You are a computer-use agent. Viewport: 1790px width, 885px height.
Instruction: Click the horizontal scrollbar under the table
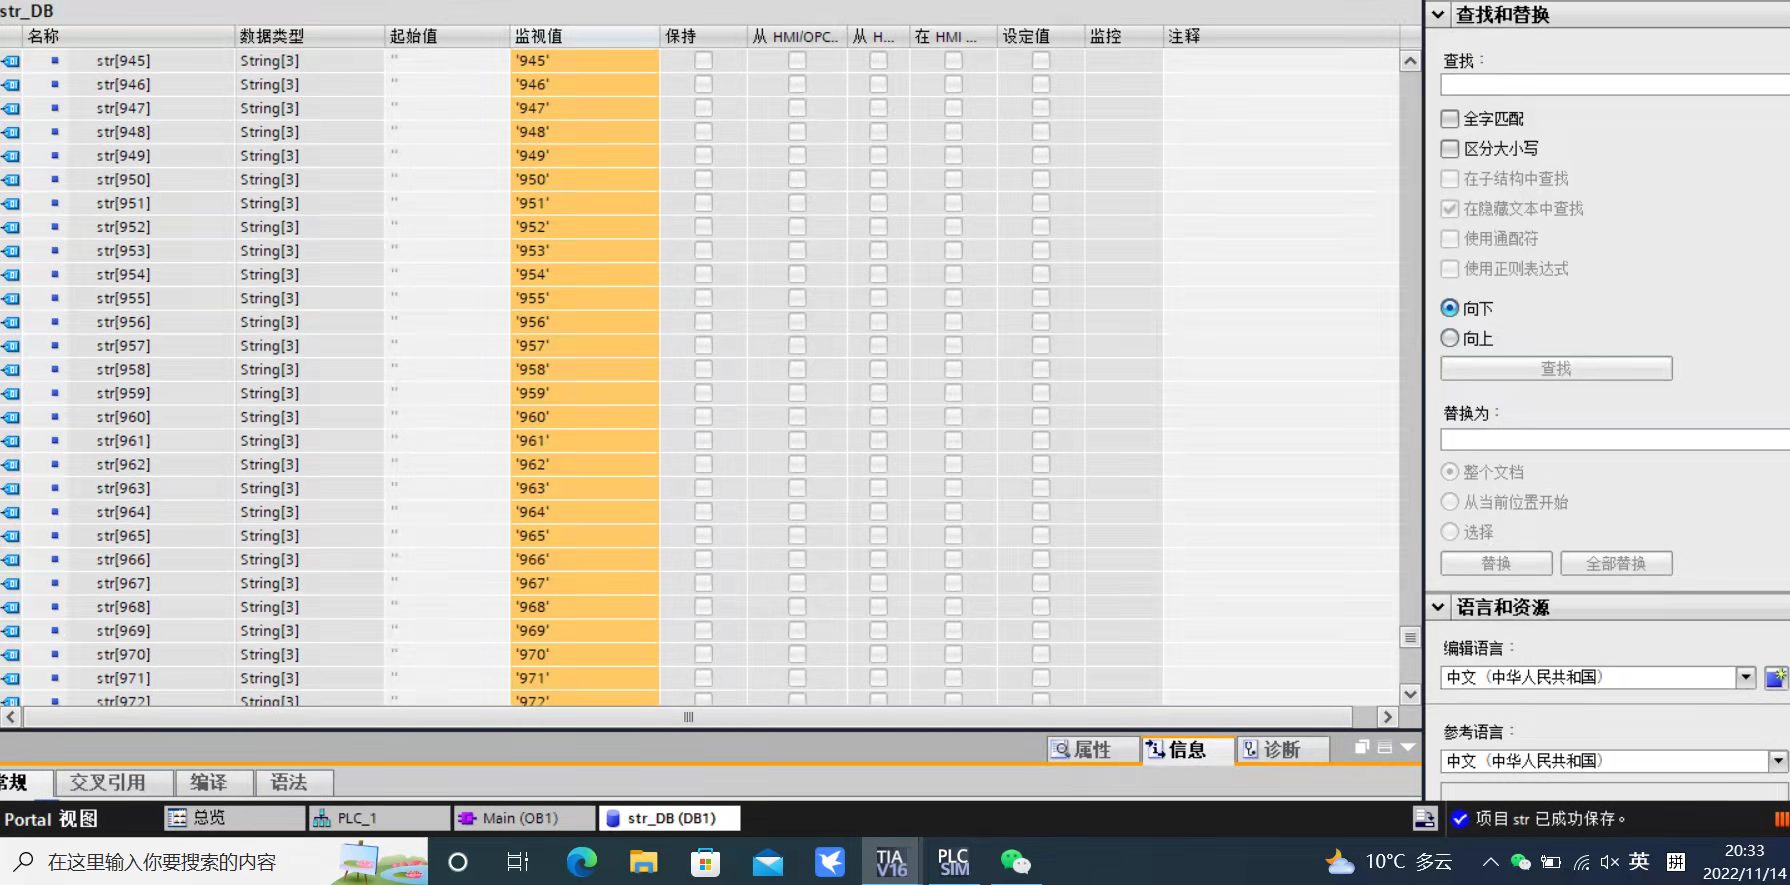(688, 717)
